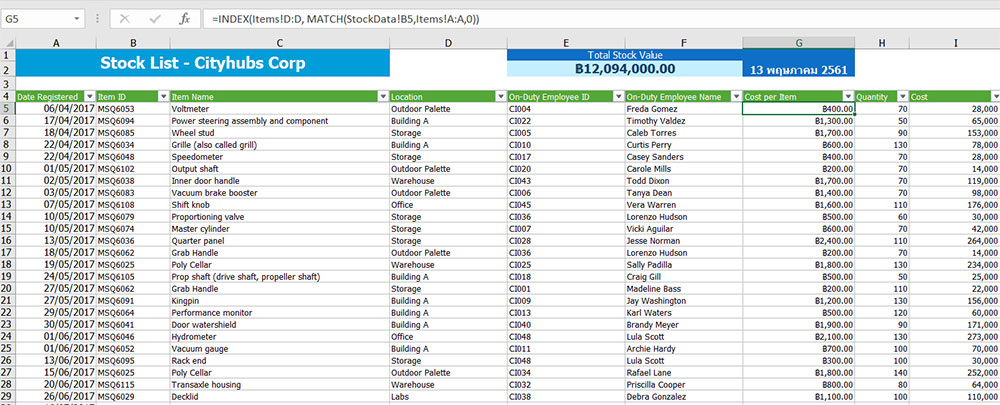Click the Performance monitor item cell

pos(279,313)
